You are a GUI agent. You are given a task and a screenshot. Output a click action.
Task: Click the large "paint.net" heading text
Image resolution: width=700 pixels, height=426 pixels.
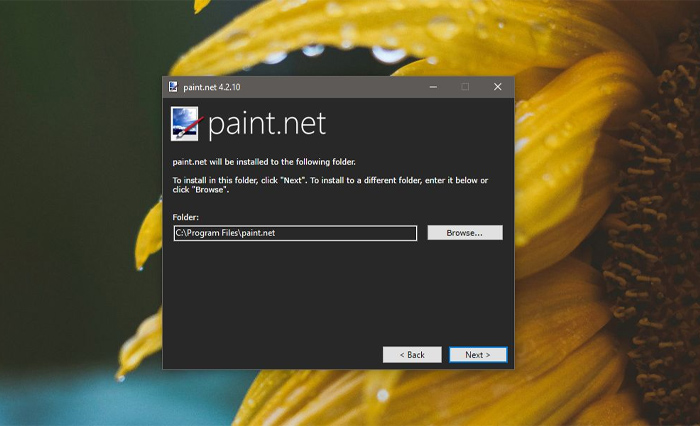click(267, 125)
